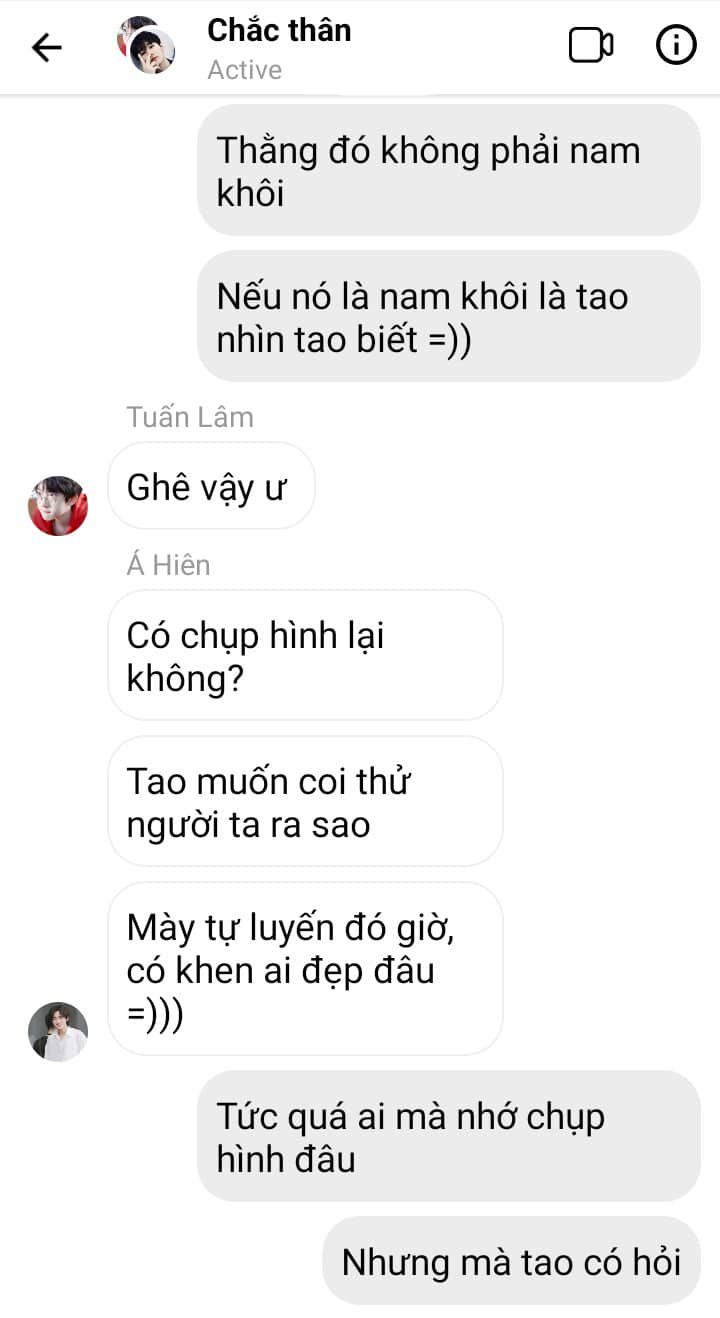The width and height of the screenshot is (720, 1318).
Task: Tap the Active status under the group name
Action: pyautogui.click(x=244, y=70)
